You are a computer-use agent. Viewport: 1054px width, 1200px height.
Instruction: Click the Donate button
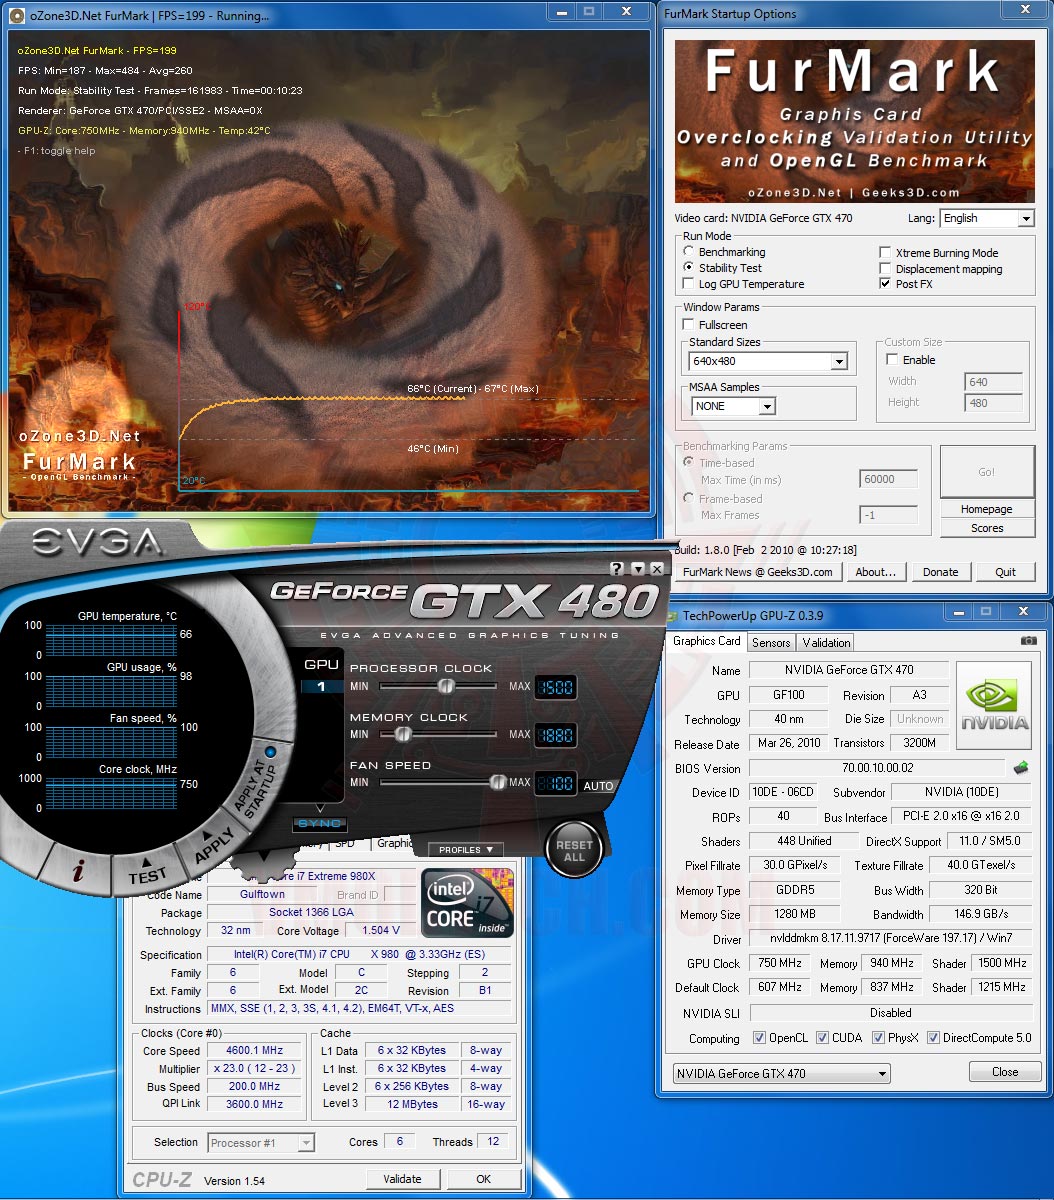(940, 572)
